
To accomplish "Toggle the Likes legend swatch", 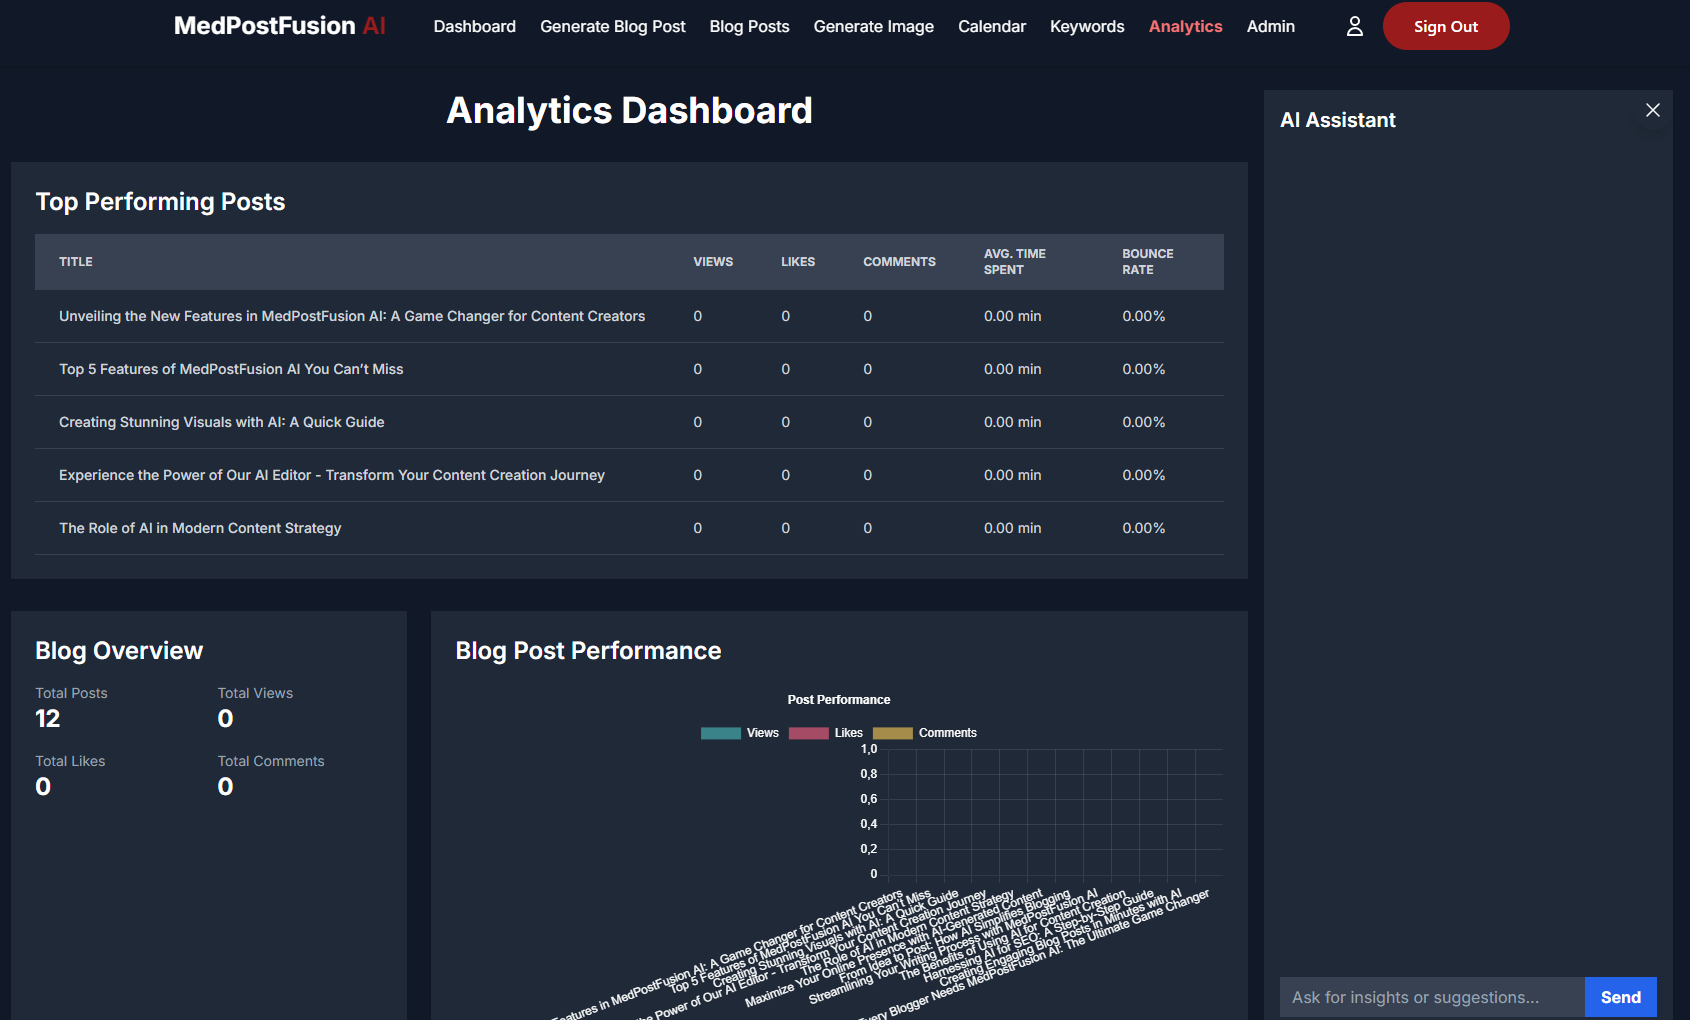I will (809, 733).
